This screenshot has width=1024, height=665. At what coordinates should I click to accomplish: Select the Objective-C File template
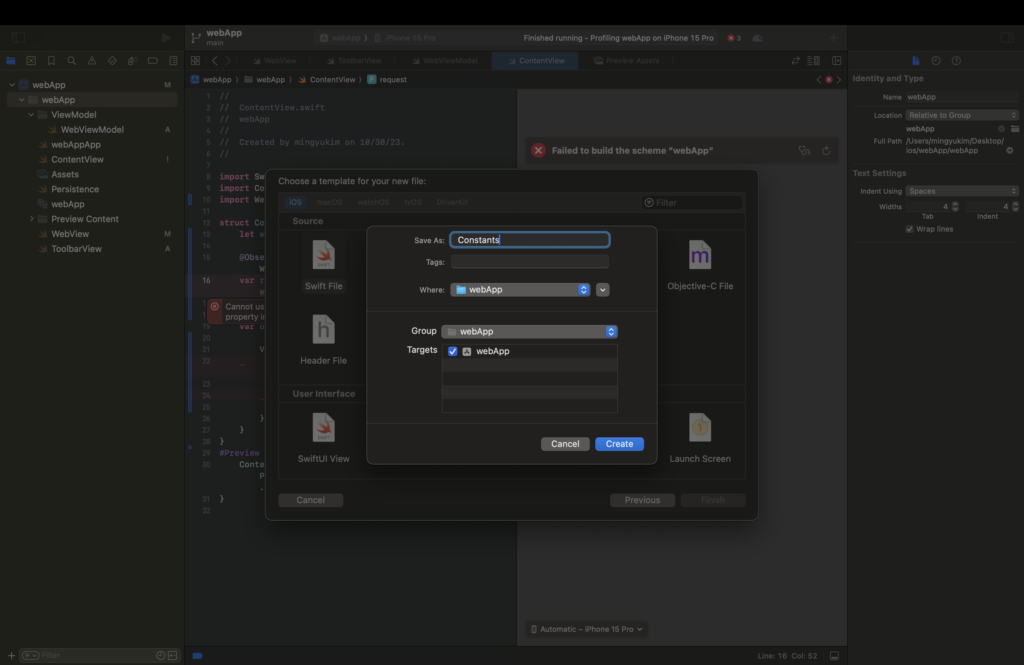[699, 265]
